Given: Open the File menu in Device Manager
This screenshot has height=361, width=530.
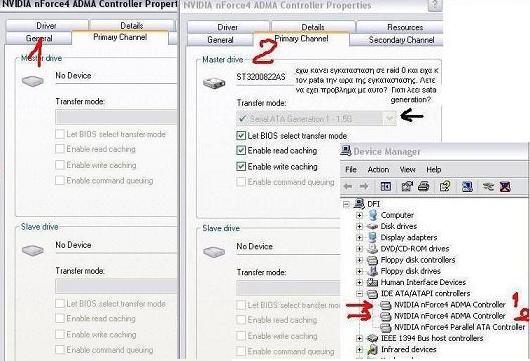Looking at the screenshot, I should click(x=351, y=169).
